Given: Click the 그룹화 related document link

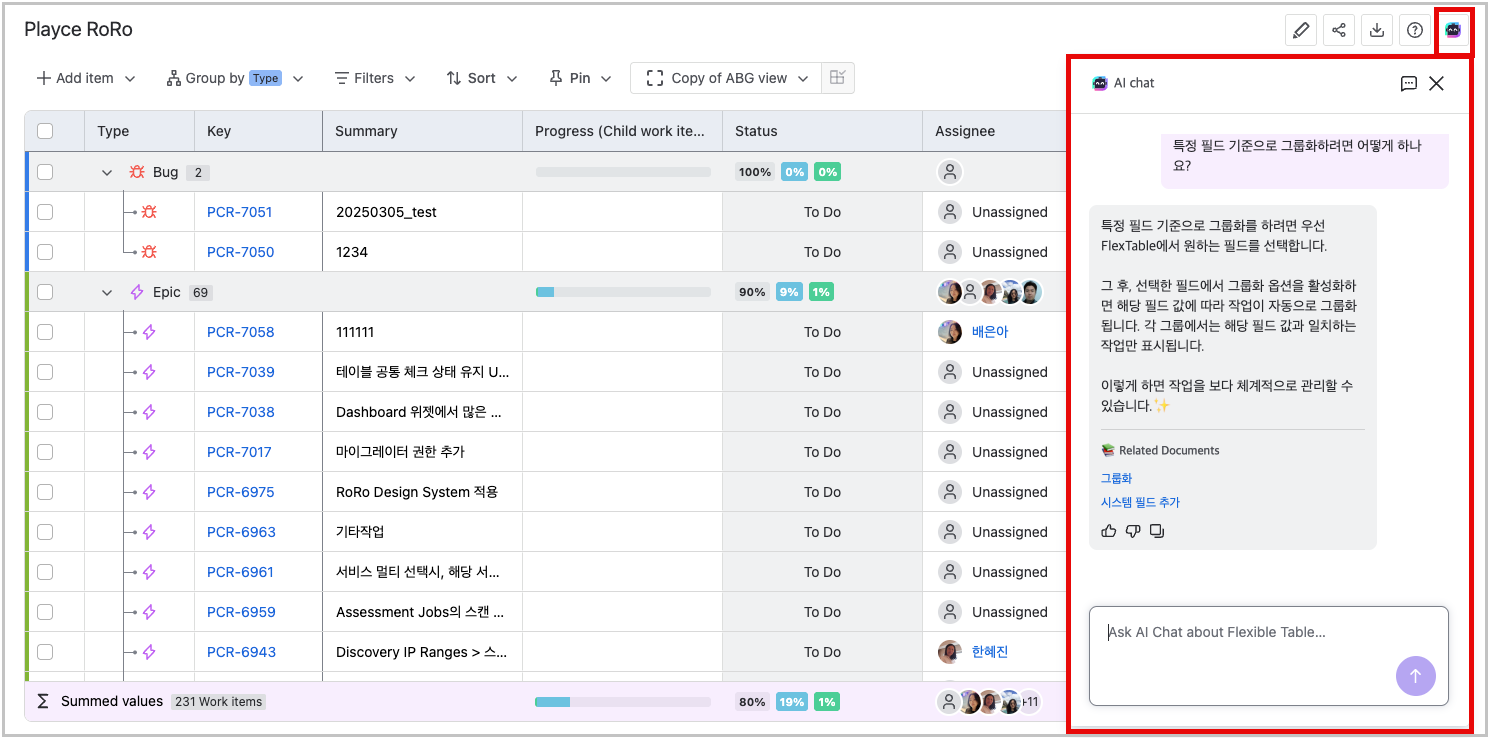Looking at the screenshot, I should click(1115, 478).
